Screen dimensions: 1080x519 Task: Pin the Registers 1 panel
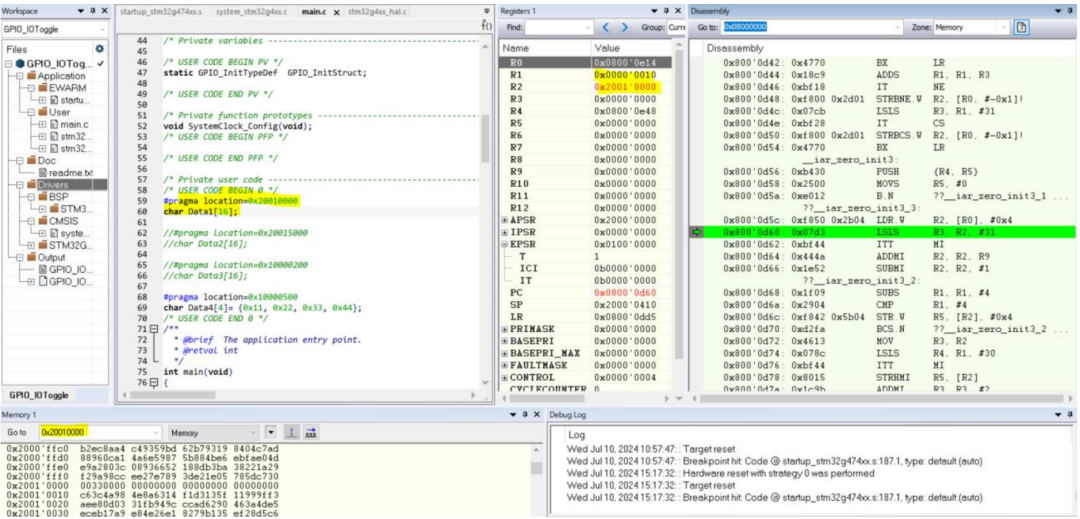coord(665,12)
